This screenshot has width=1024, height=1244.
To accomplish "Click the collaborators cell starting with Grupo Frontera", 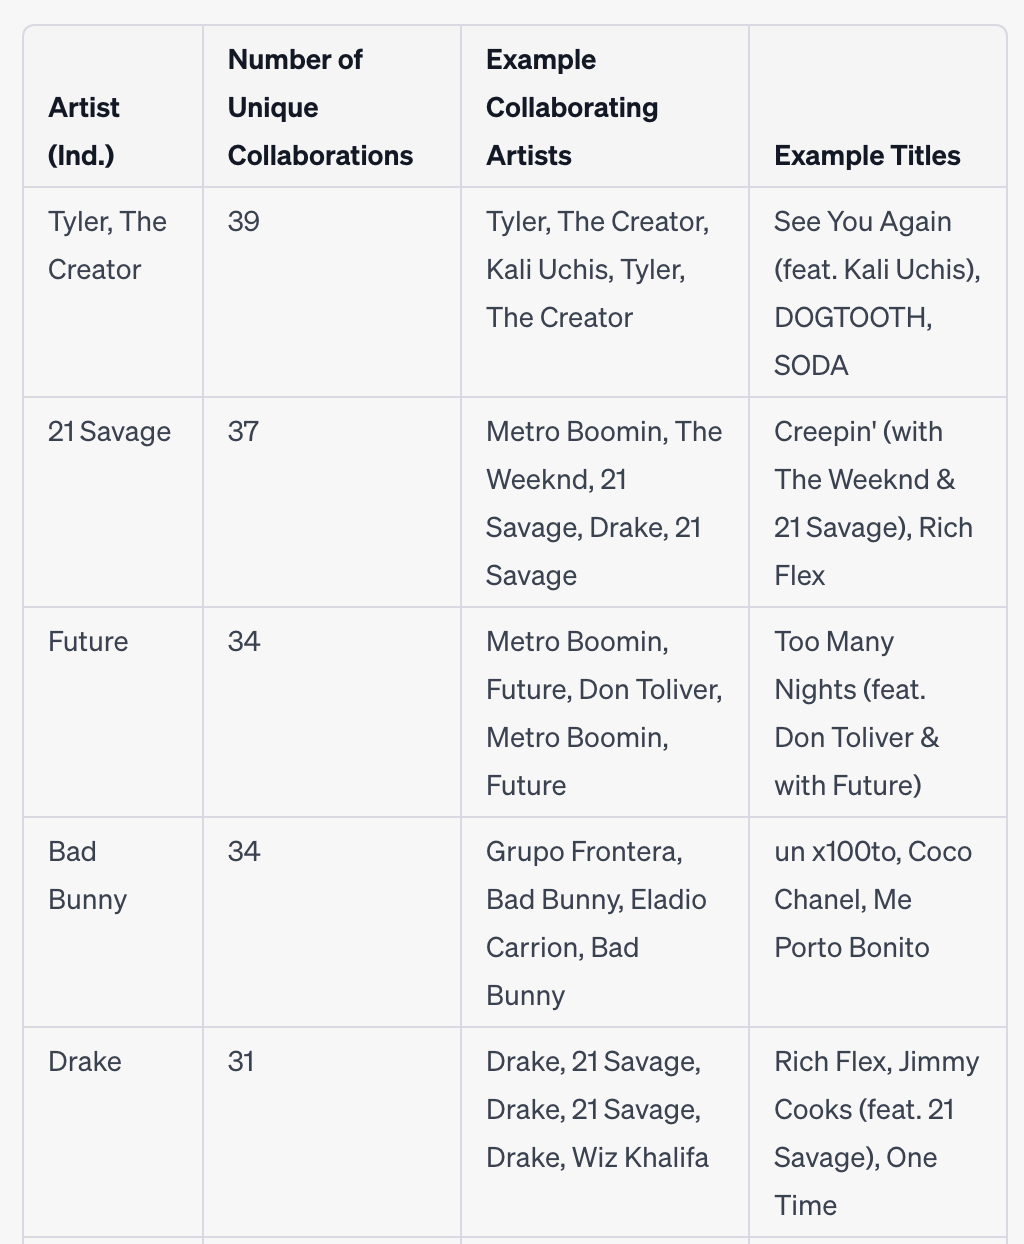I will [596, 923].
